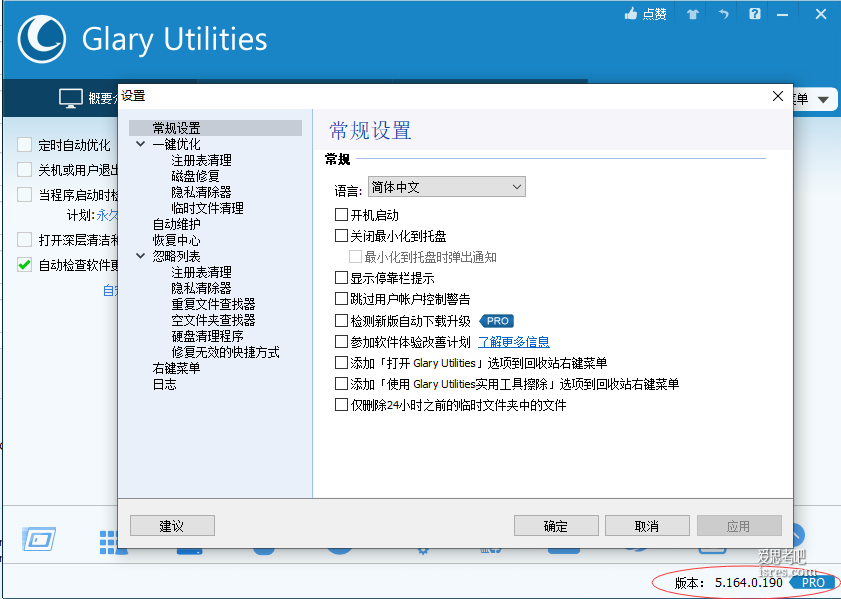
Task: Click the undo arrow icon in title bar
Action: tap(724, 14)
